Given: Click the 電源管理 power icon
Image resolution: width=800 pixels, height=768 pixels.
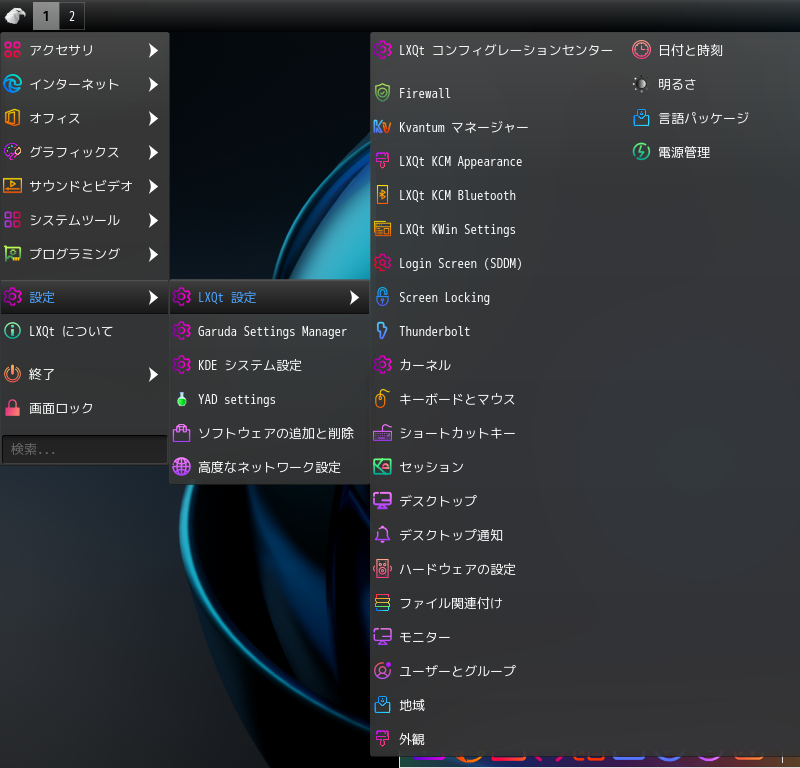Looking at the screenshot, I should (641, 152).
